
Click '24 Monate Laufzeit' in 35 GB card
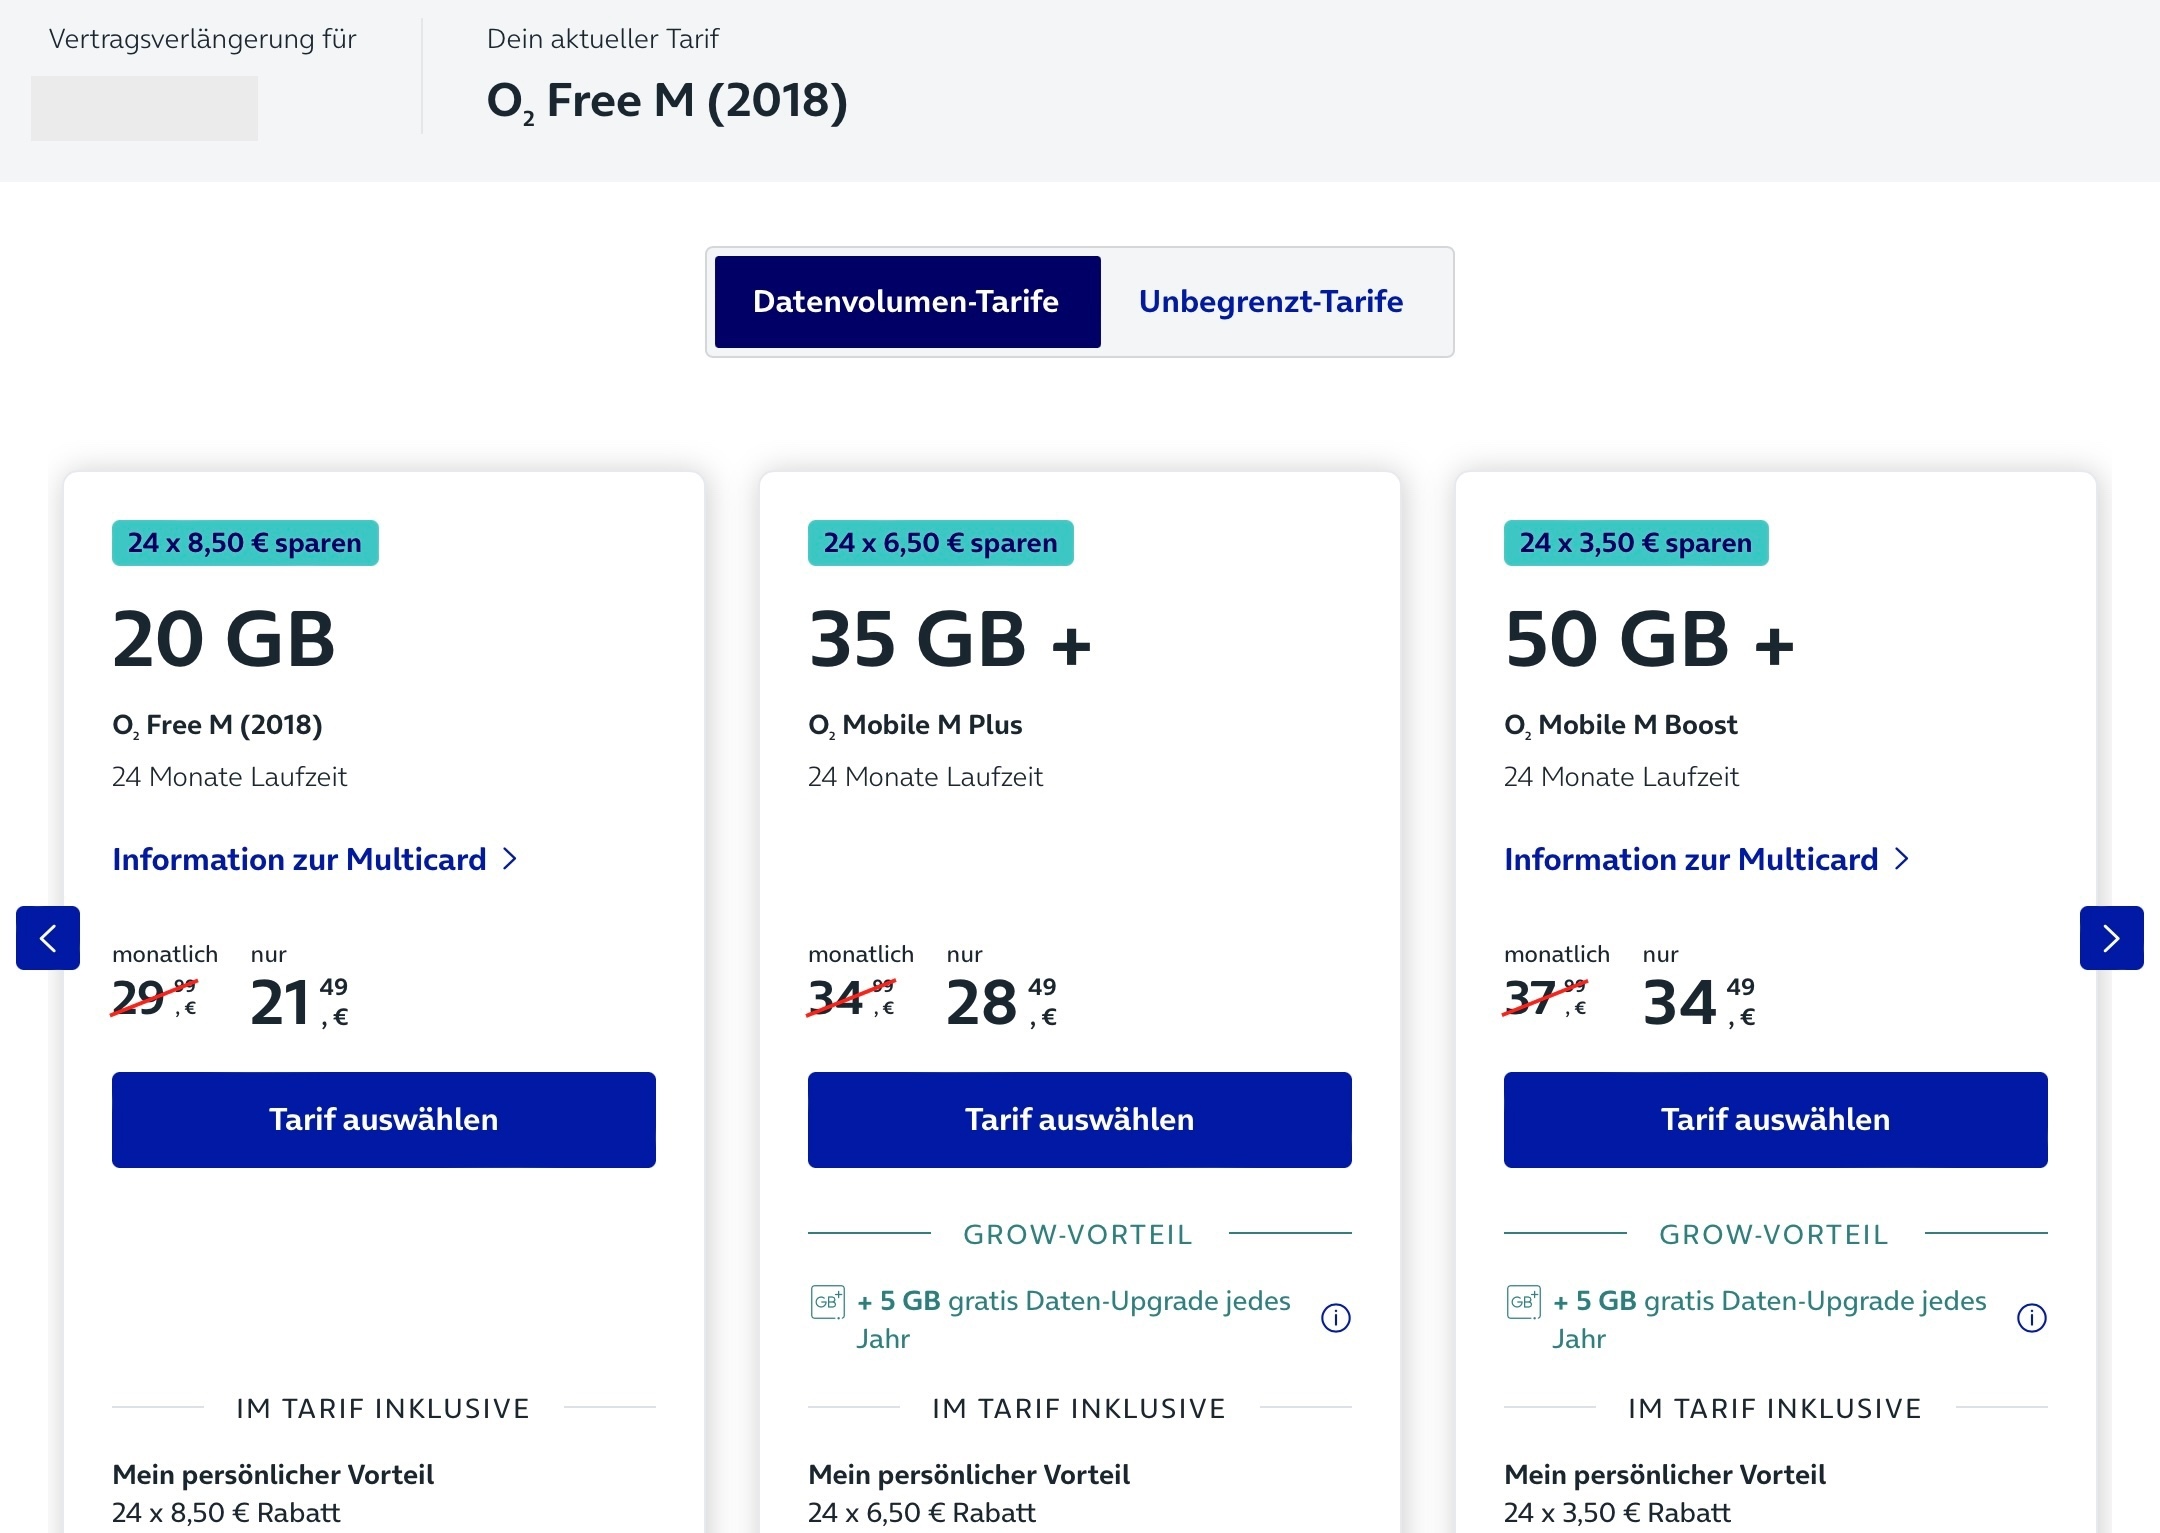click(x=925, y=777)
